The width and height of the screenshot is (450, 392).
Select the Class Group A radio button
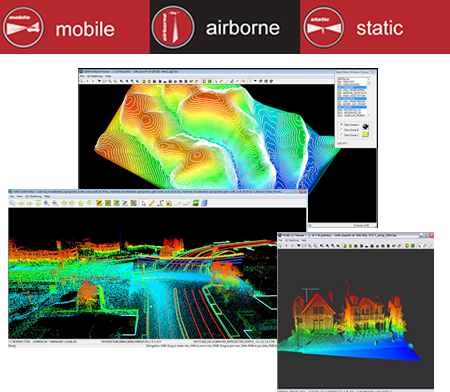[x=341, y=124]
